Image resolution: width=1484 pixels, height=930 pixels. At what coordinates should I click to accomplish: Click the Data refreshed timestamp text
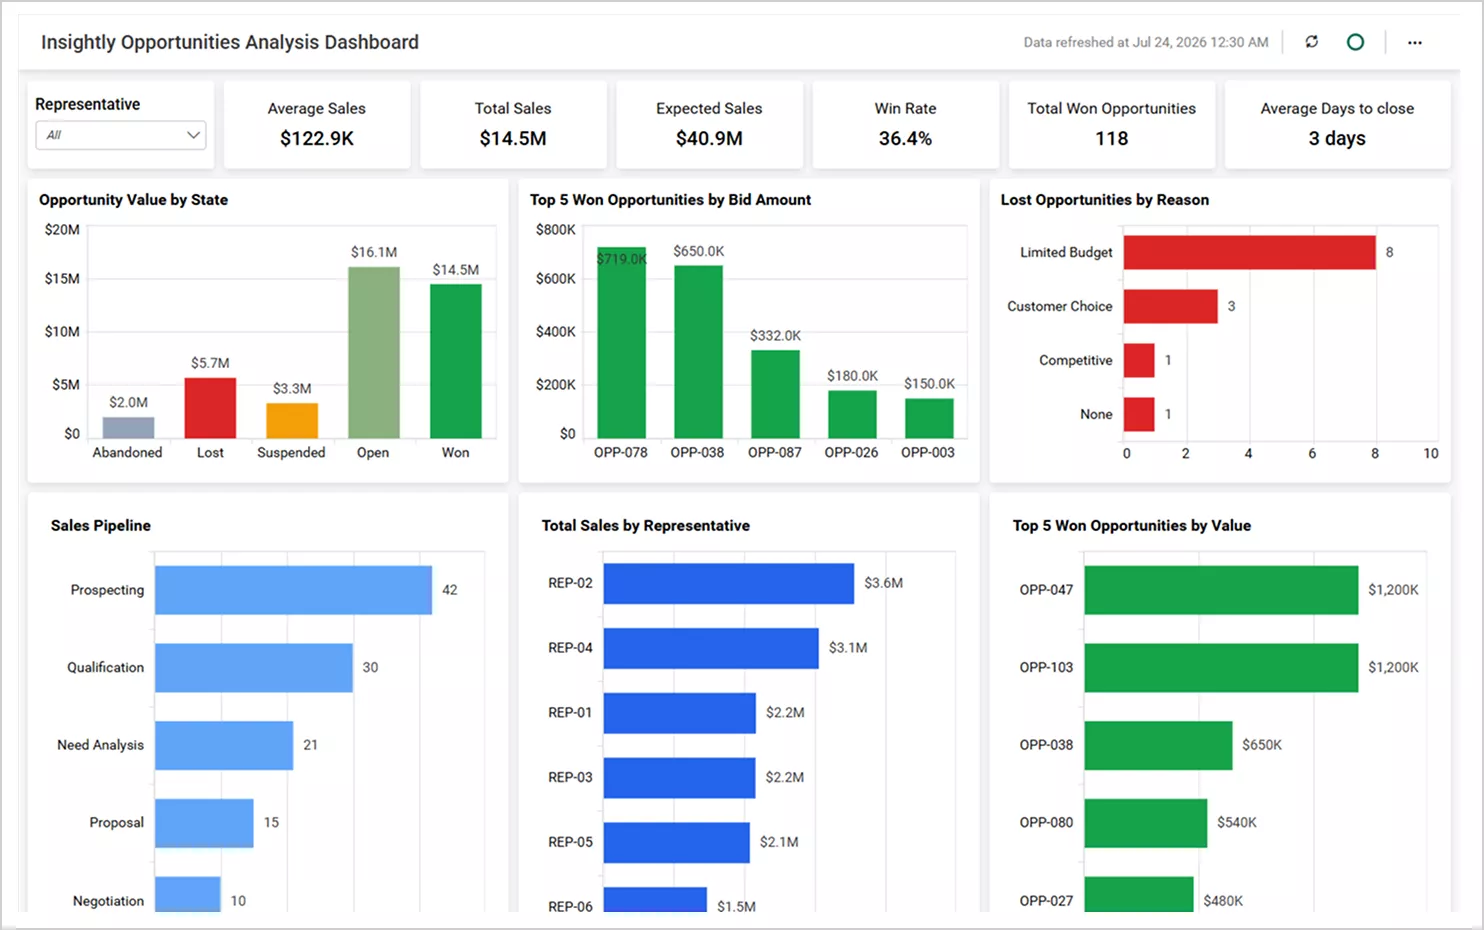(1146, 42)
